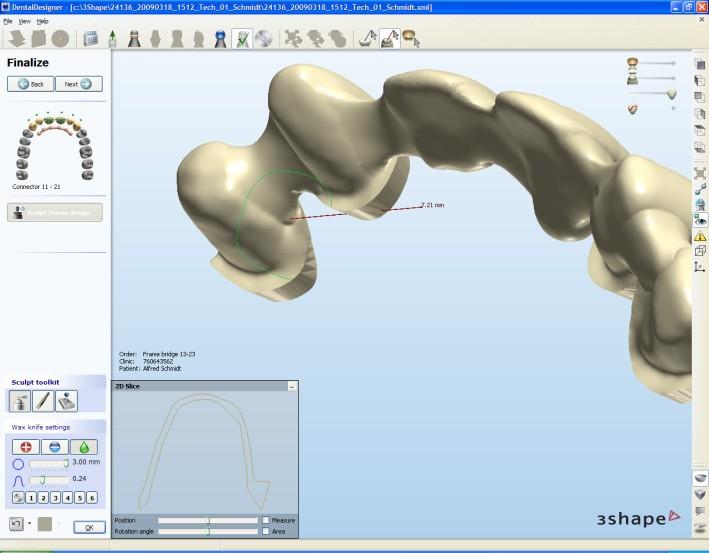This screenshot has width=709, height=553.
Task: Choose the red add wax mode
Action: pyautogui.click(x=26, y=447)
